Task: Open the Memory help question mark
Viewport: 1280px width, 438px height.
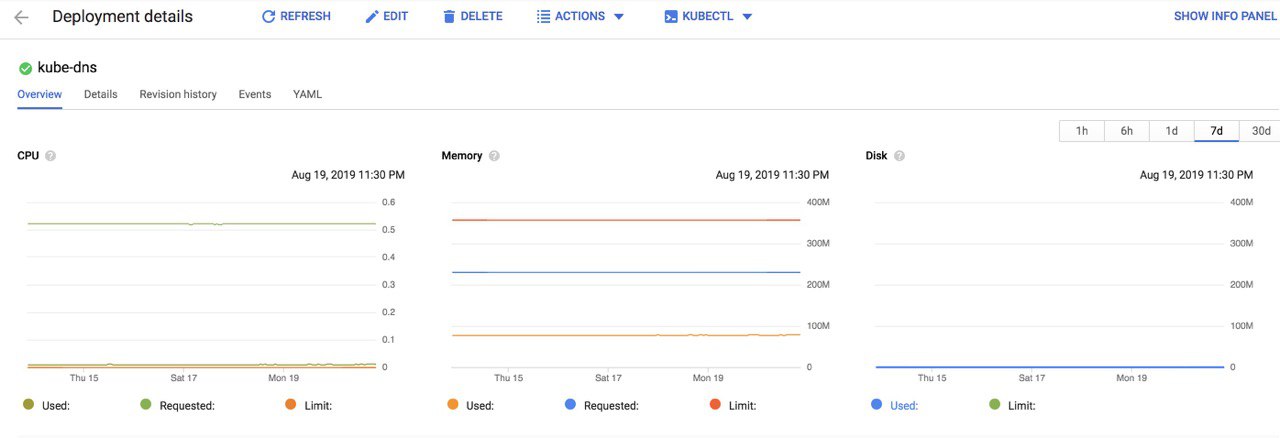Action: tap(494, 156)
